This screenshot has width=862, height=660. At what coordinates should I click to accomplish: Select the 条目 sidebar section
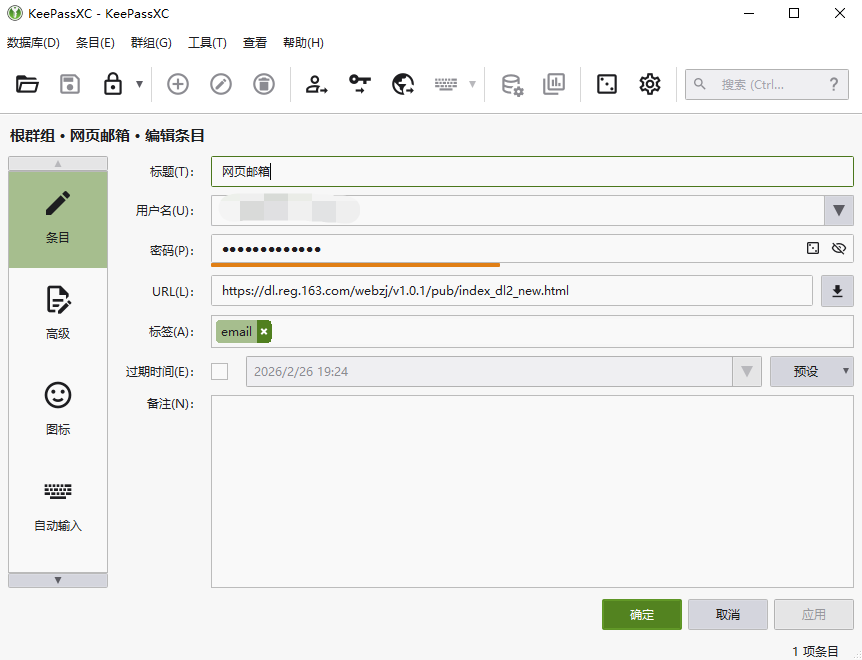coord(58,219)
